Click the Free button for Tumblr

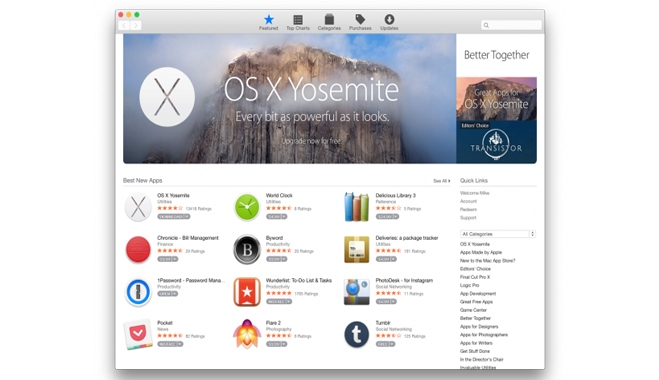385,344
